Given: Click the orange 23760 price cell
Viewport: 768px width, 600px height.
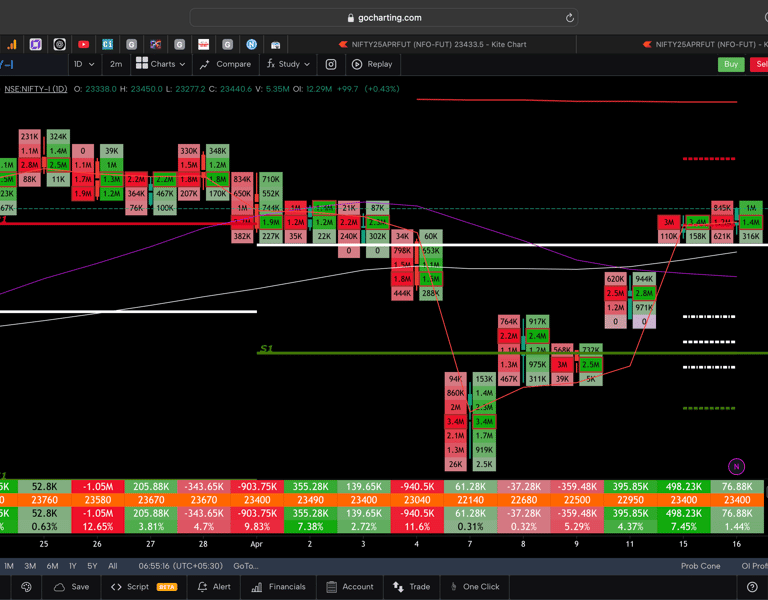Looking at the screenshot, I should click(45, 500).
